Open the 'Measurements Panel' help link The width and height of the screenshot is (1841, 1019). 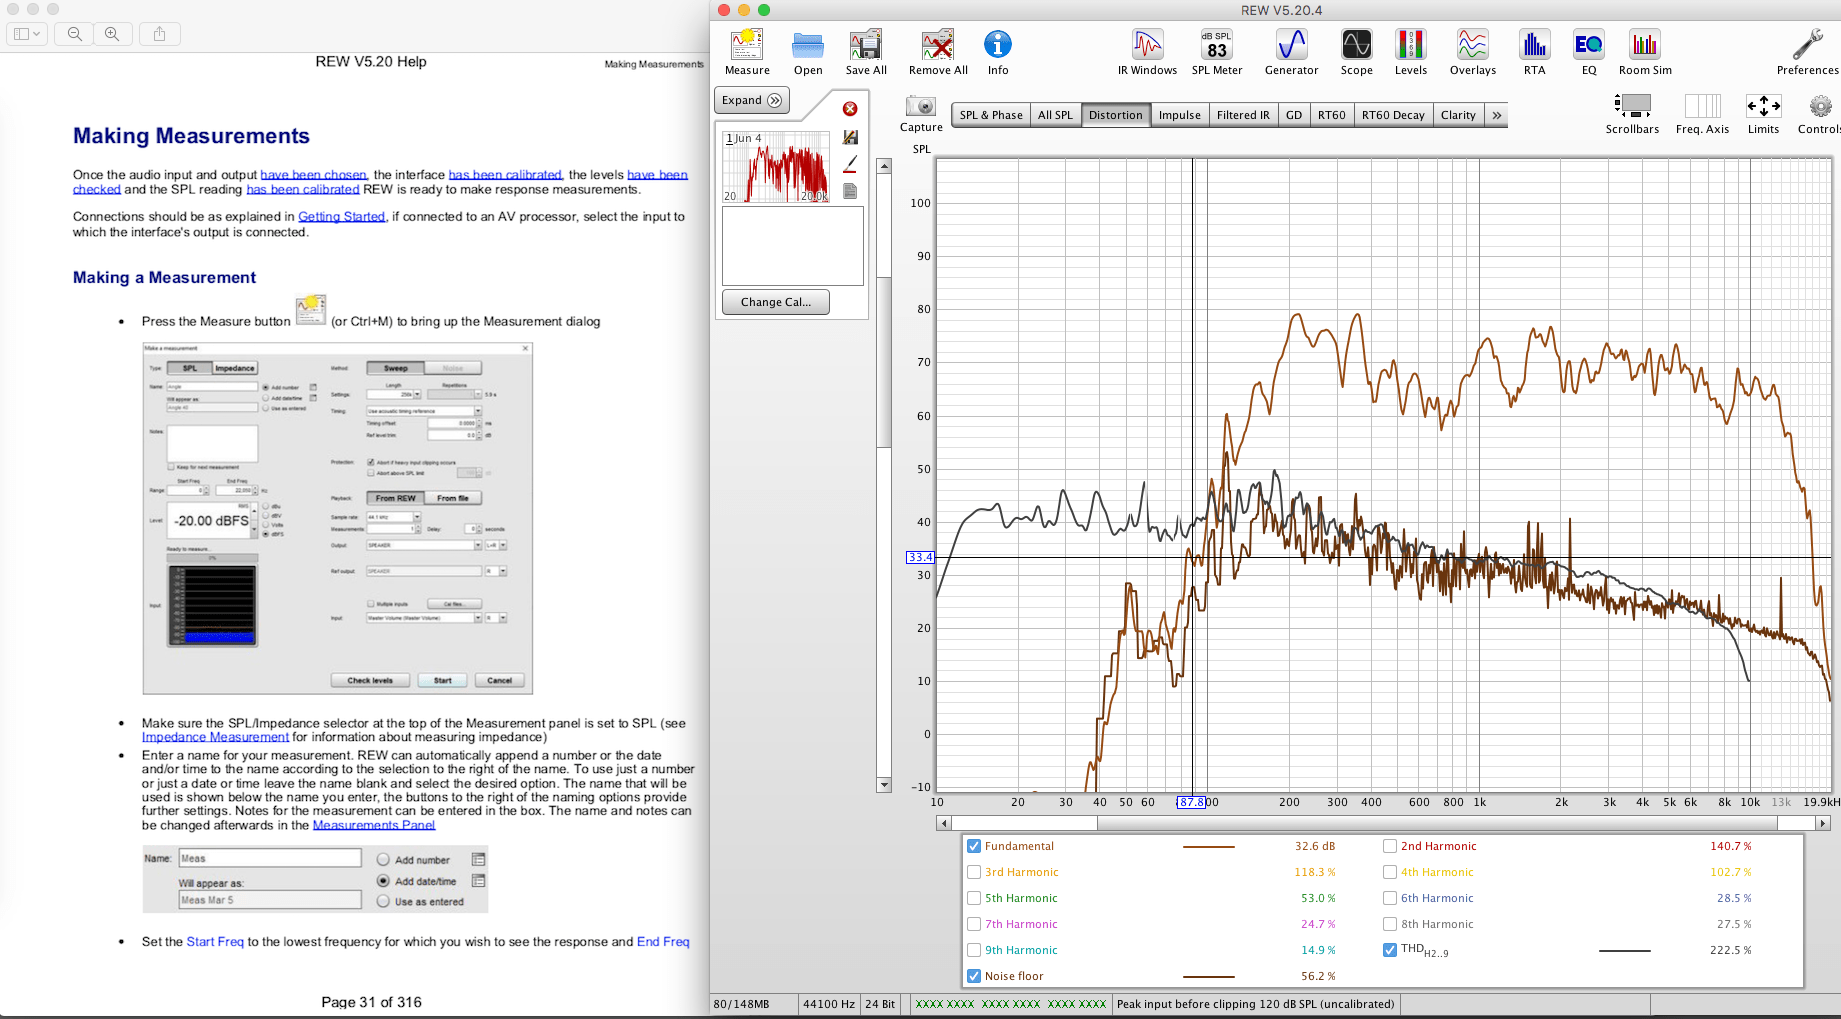(374, 825)
